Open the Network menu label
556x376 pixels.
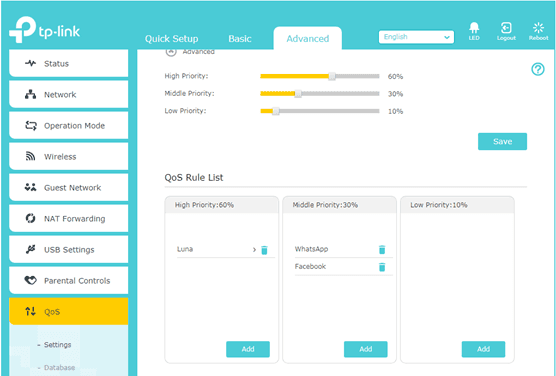click(60, 95)
